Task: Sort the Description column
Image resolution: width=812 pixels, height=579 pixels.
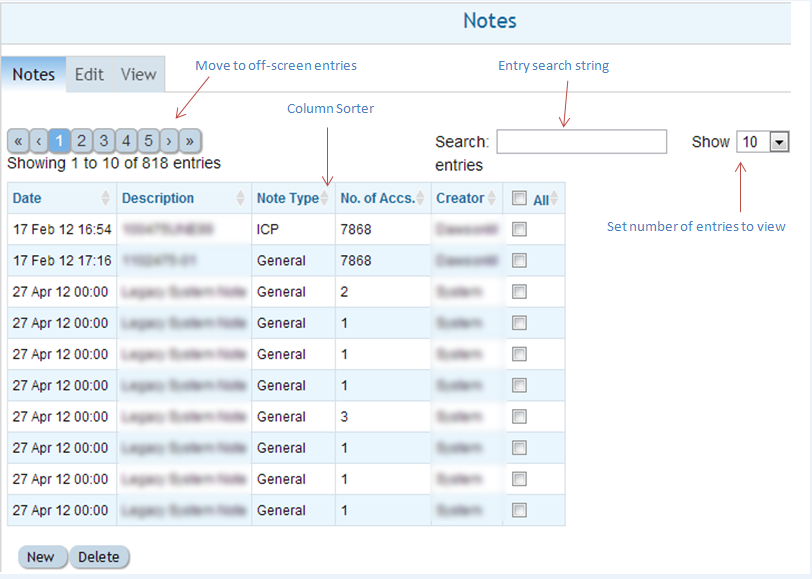Action: 240,198
